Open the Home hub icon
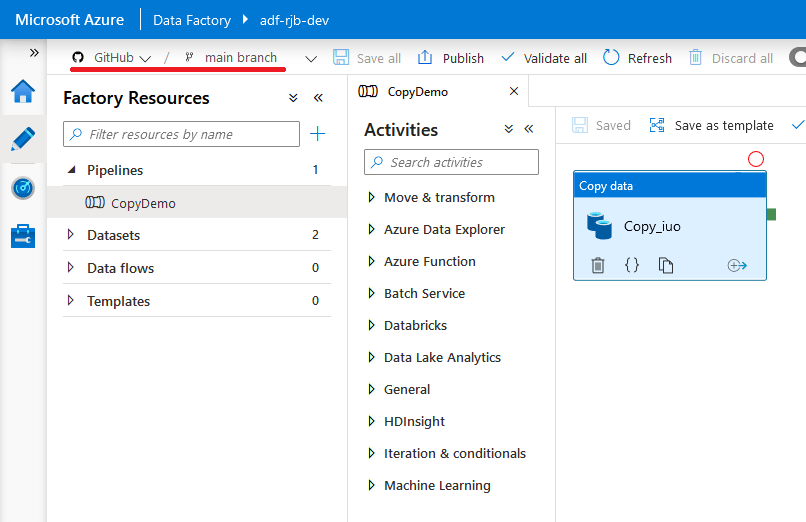 coord(22,92)
